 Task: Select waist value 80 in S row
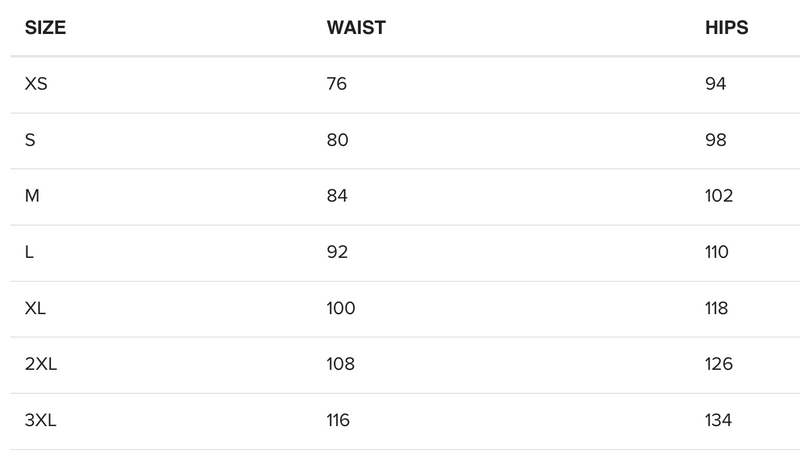(x=338, y=140)
